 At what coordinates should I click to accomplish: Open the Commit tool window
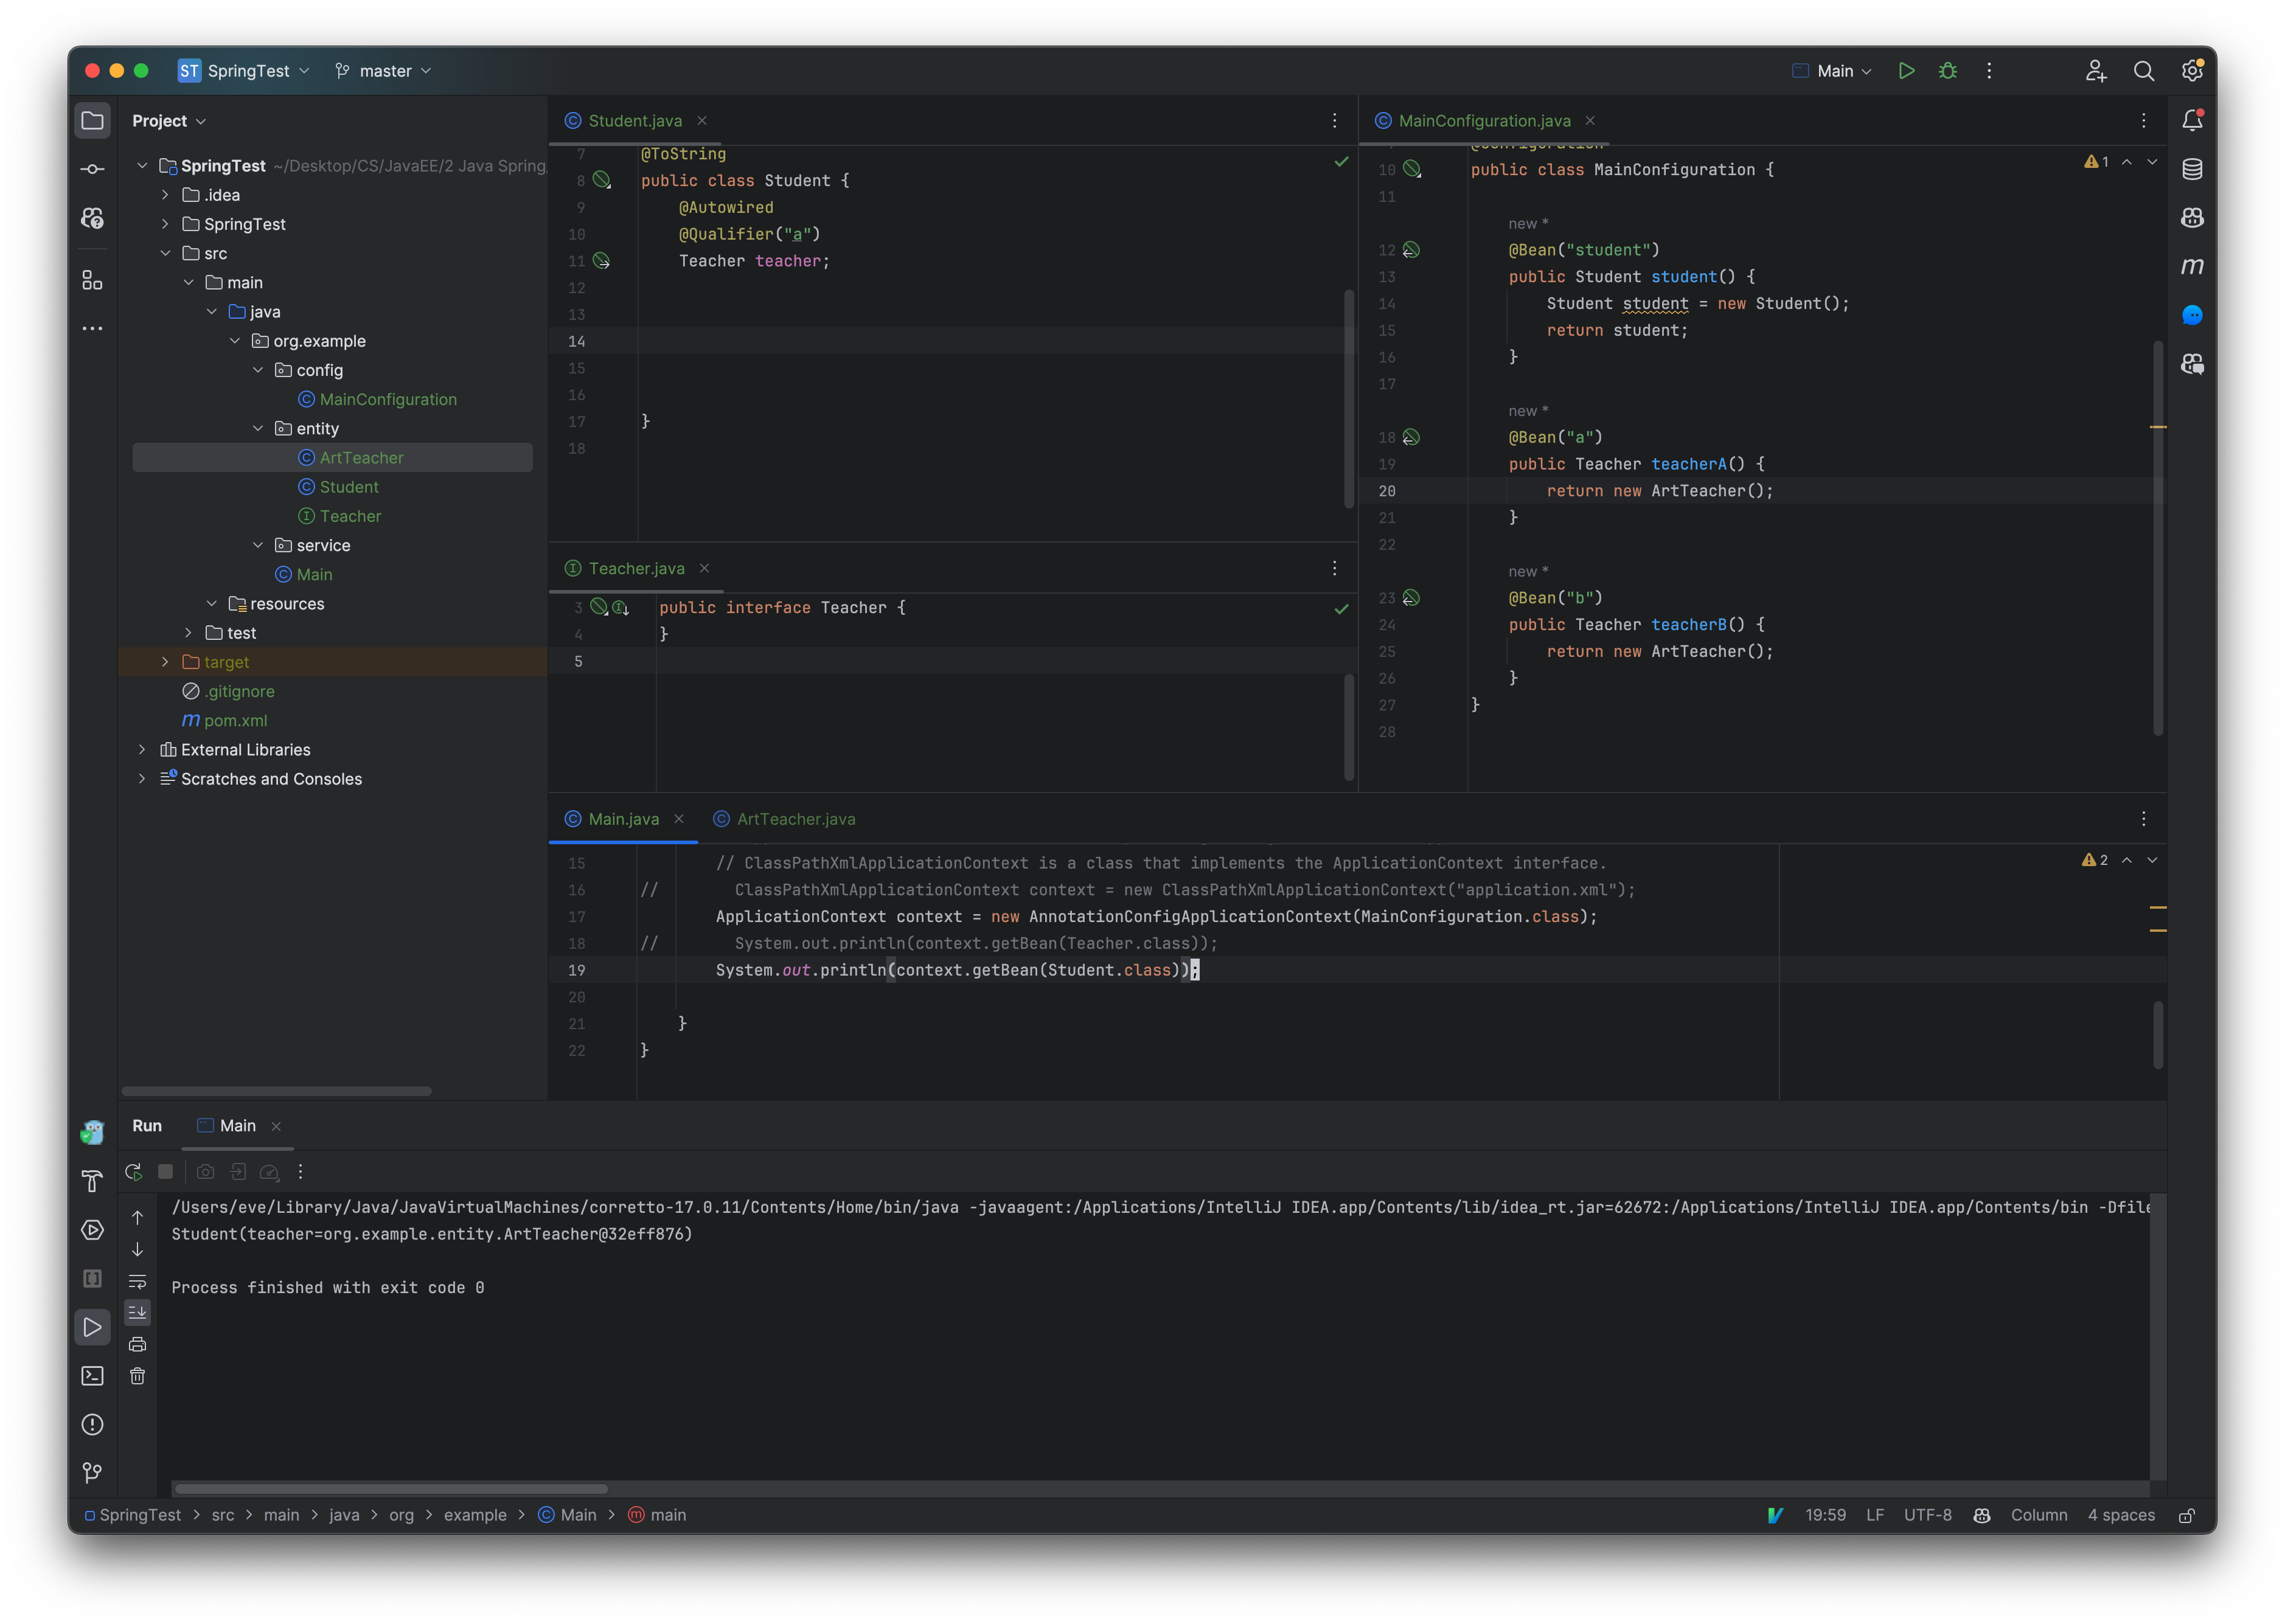point(92,168)
